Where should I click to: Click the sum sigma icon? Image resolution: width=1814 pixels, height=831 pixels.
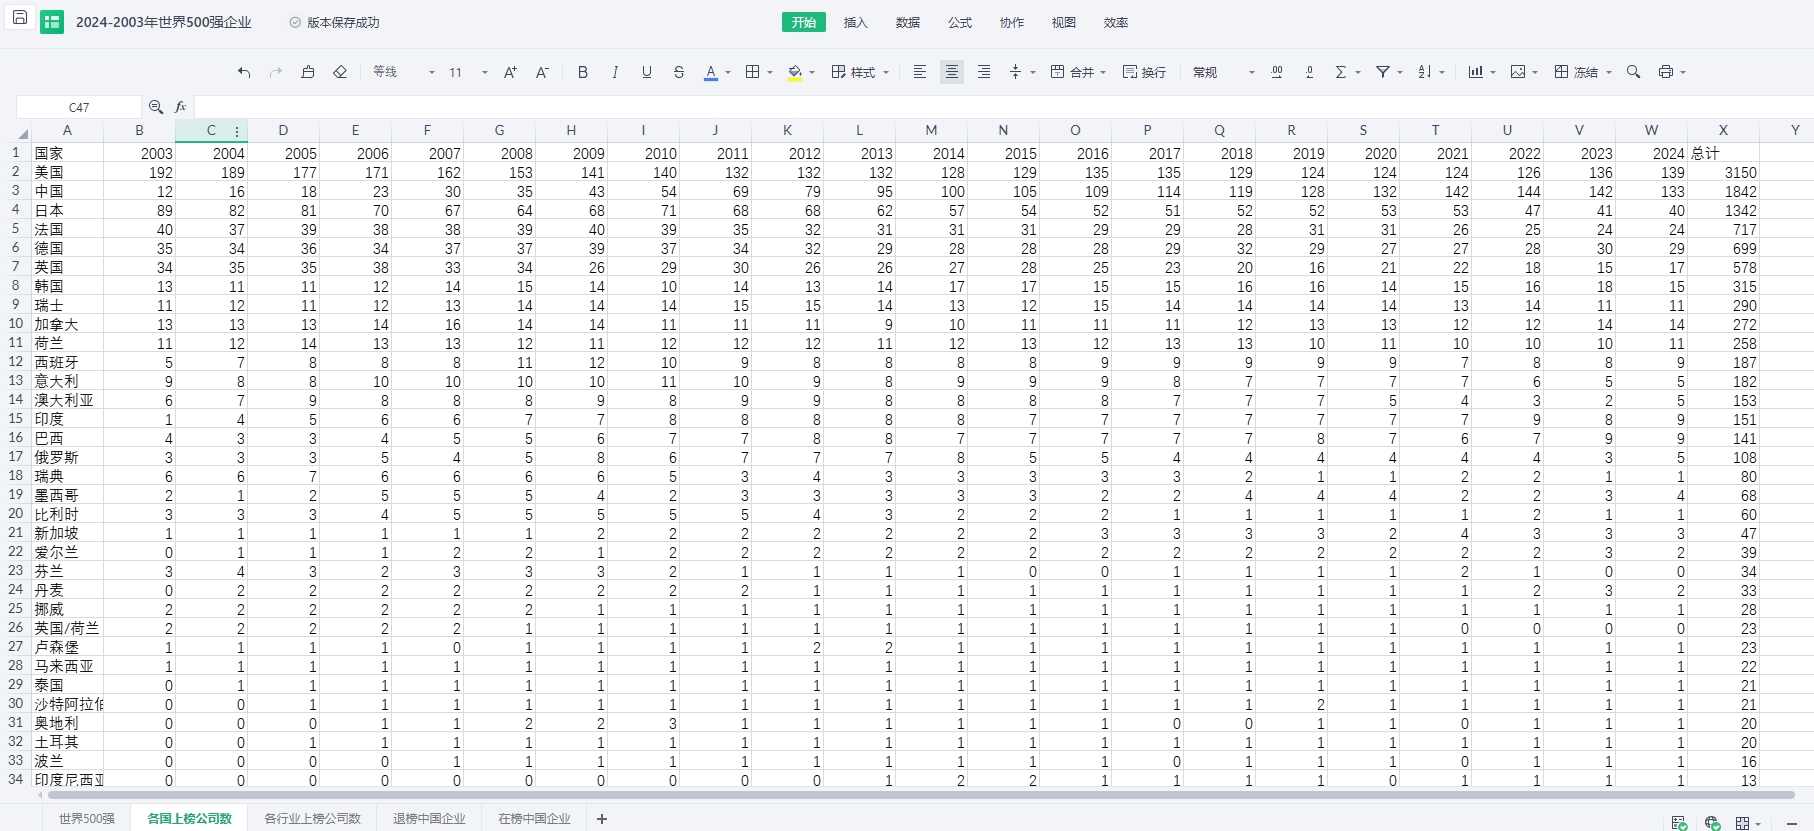click(1341, 72)
